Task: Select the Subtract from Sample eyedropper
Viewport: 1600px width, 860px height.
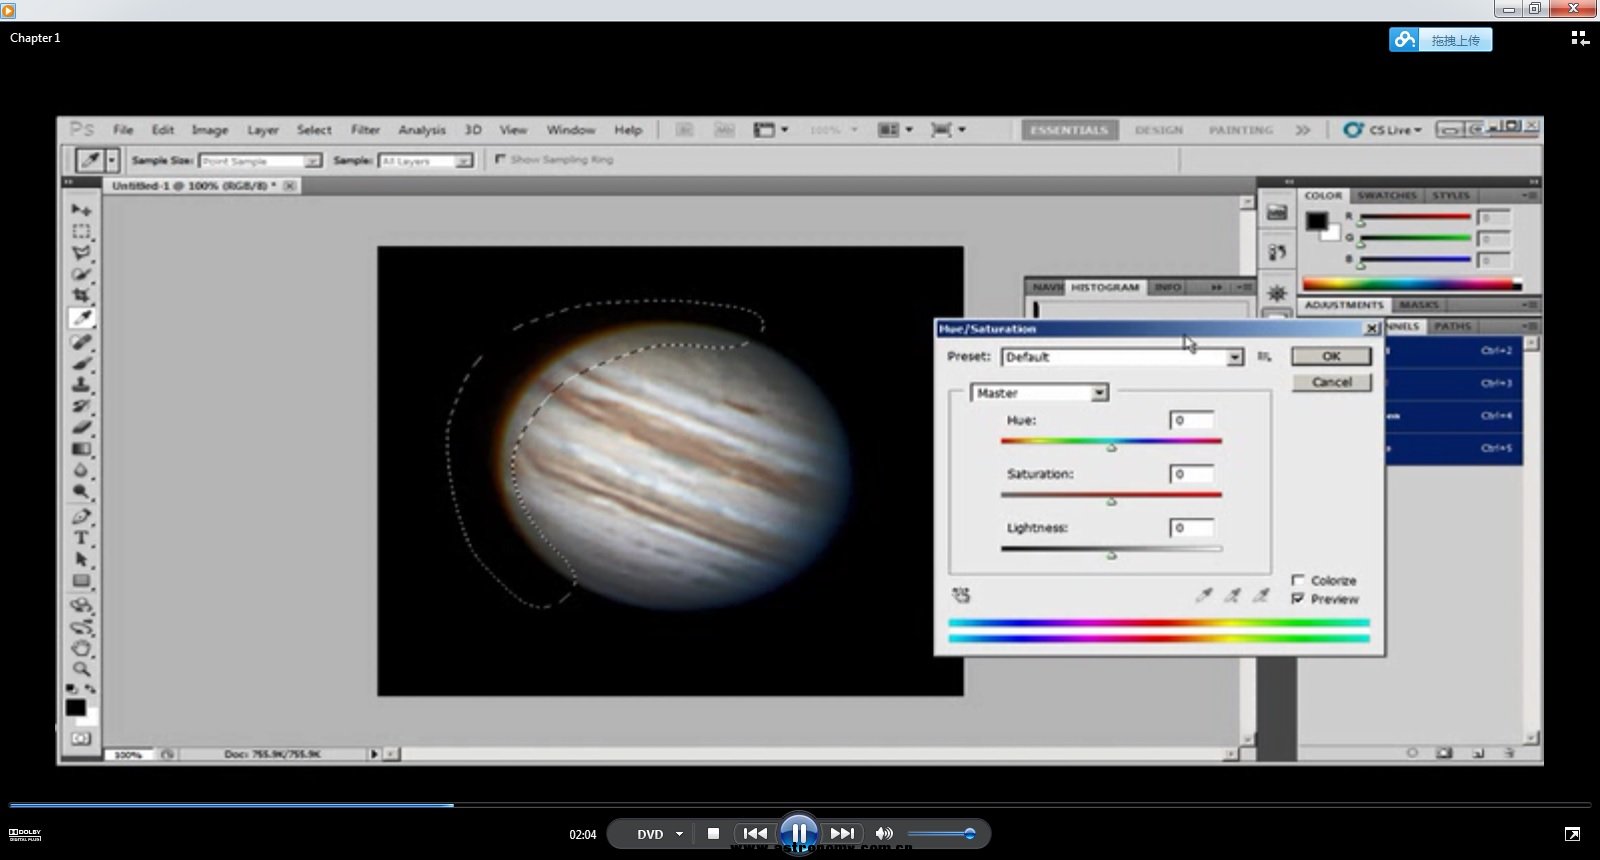Action: (1261, 595)
